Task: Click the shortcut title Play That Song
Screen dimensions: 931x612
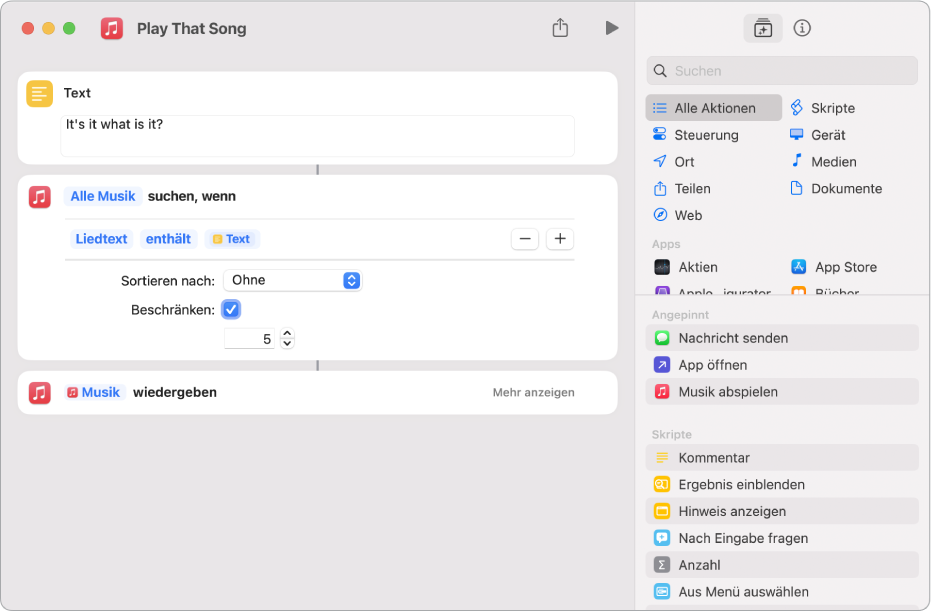Action: click(191, 28)
